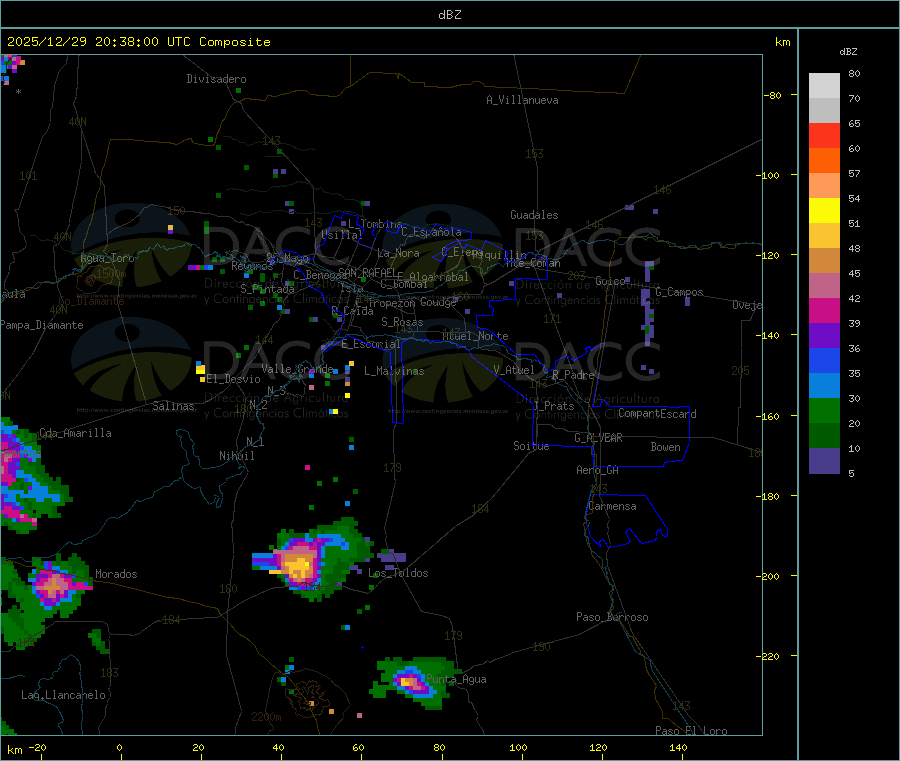Click the Divisadero map label

(216, 79)
